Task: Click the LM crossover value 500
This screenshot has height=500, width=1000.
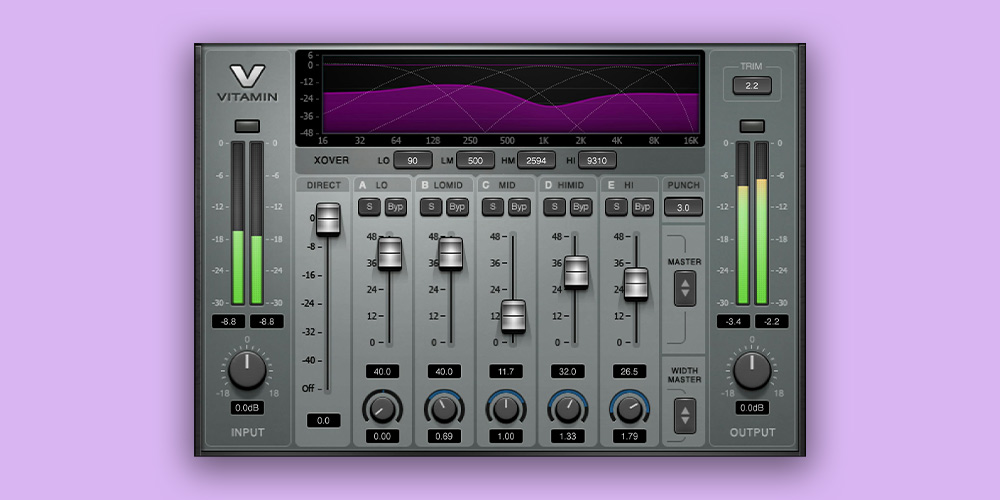Action: coord(475,160)
